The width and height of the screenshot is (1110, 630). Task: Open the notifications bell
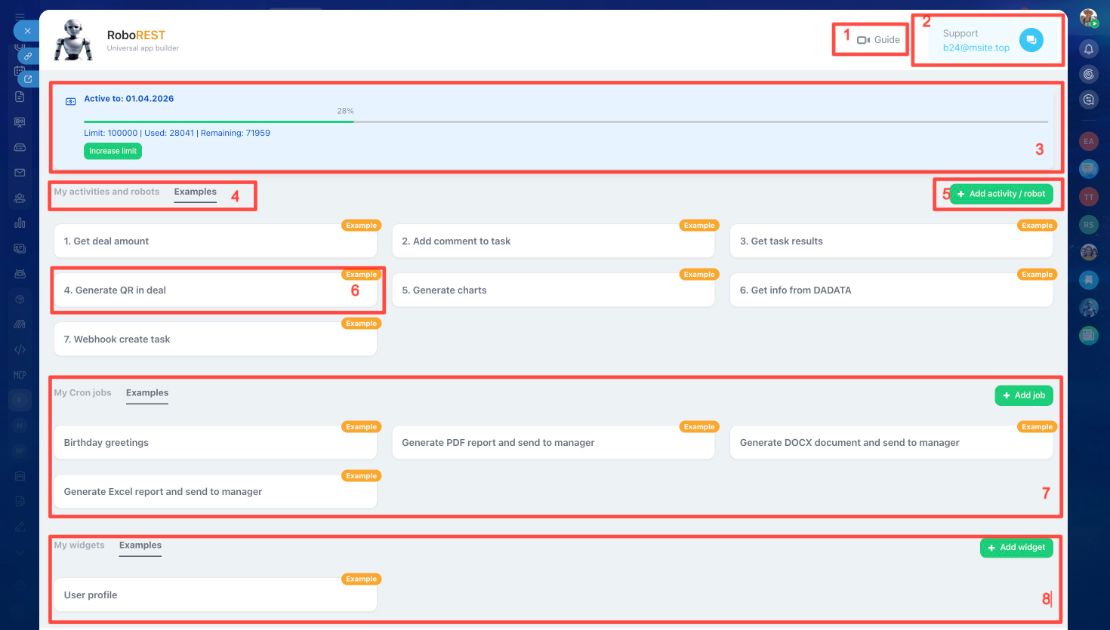pos(1089,48)
